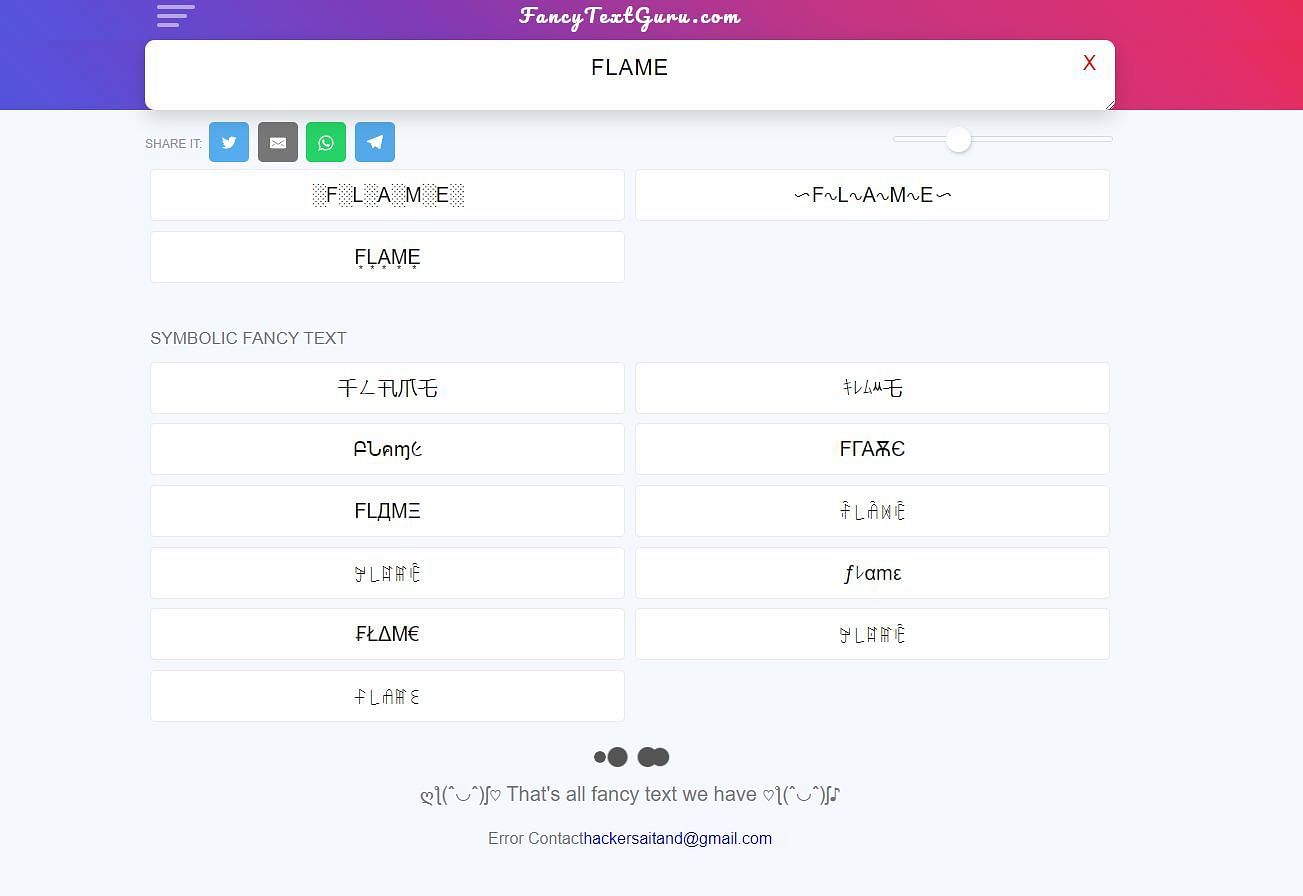Copy the symbolic style right of the first one
Screen dimensions: 1303x896
(x=872, y=388)
